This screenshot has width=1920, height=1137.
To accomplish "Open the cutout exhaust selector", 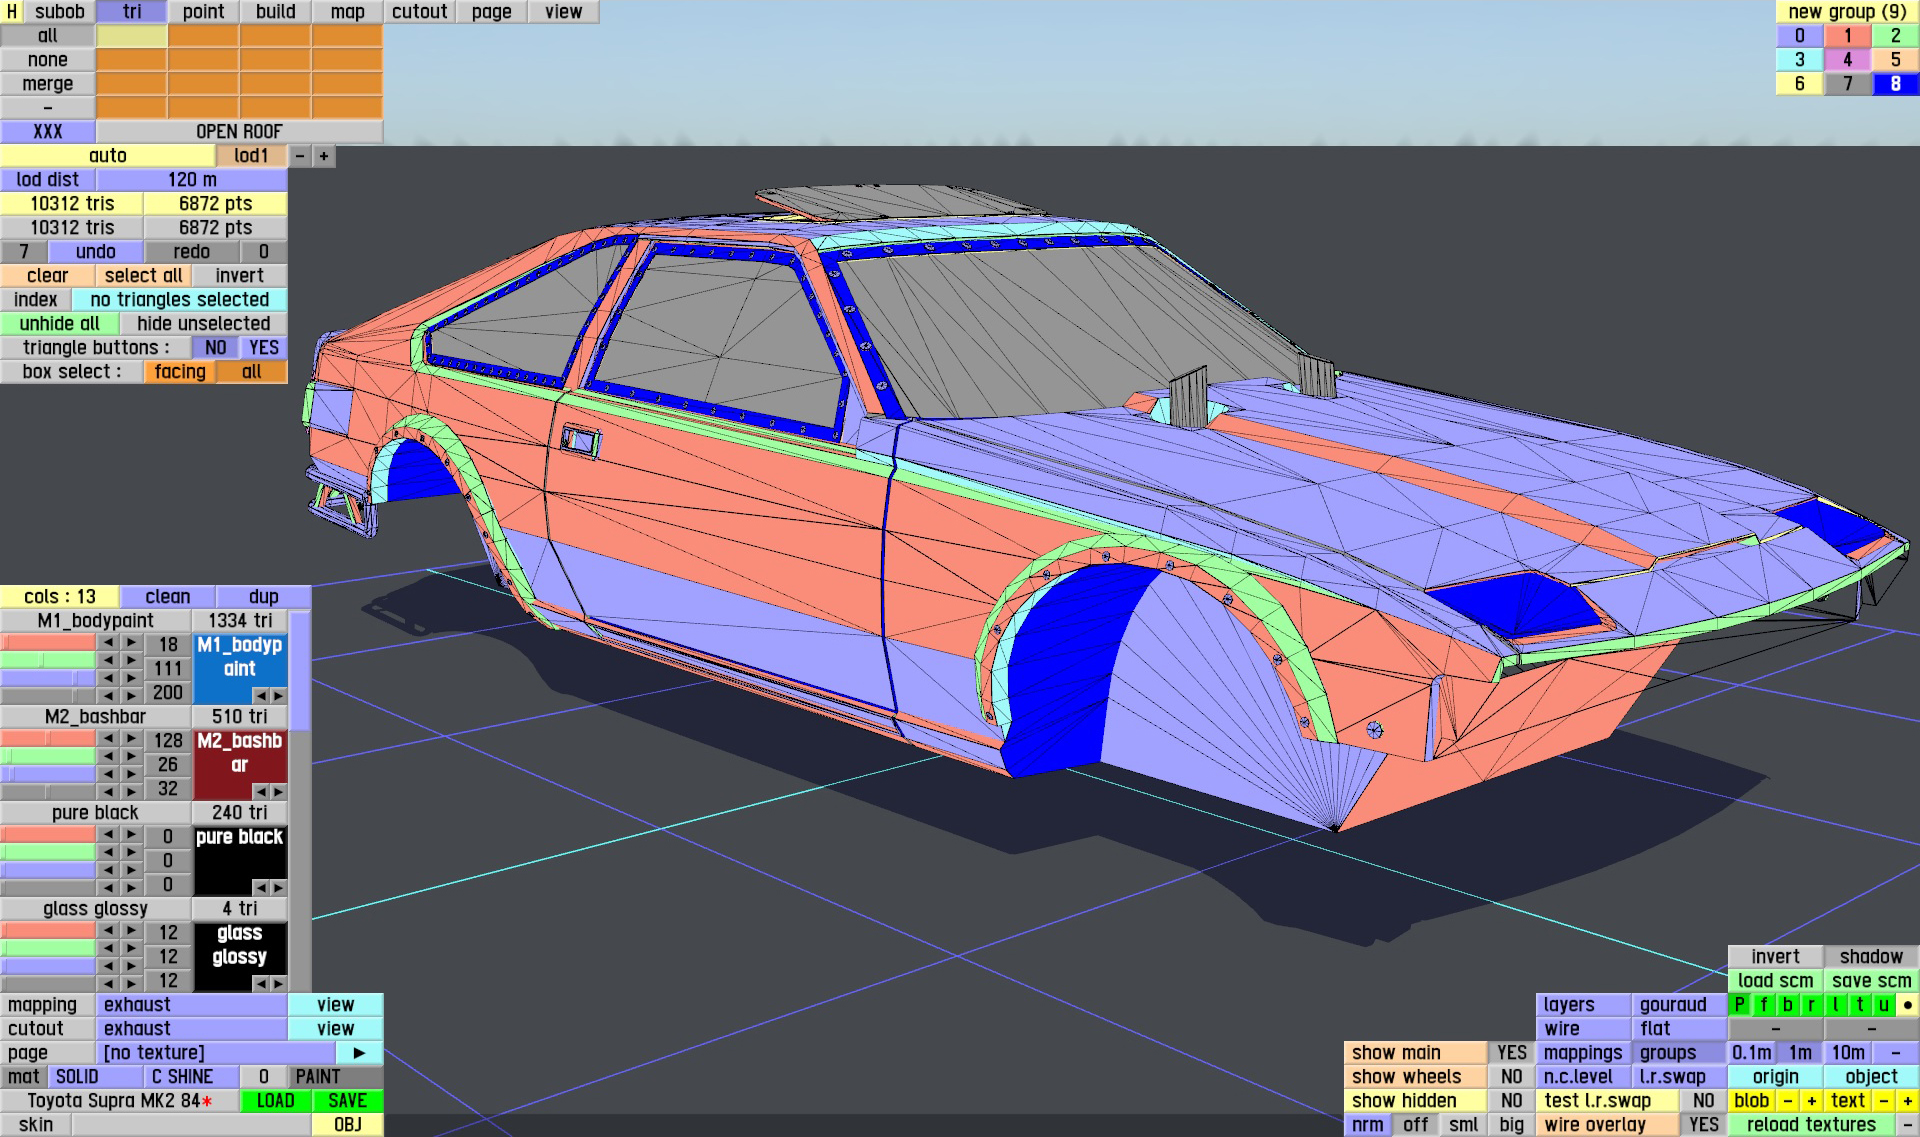I will click(191, 1029).
